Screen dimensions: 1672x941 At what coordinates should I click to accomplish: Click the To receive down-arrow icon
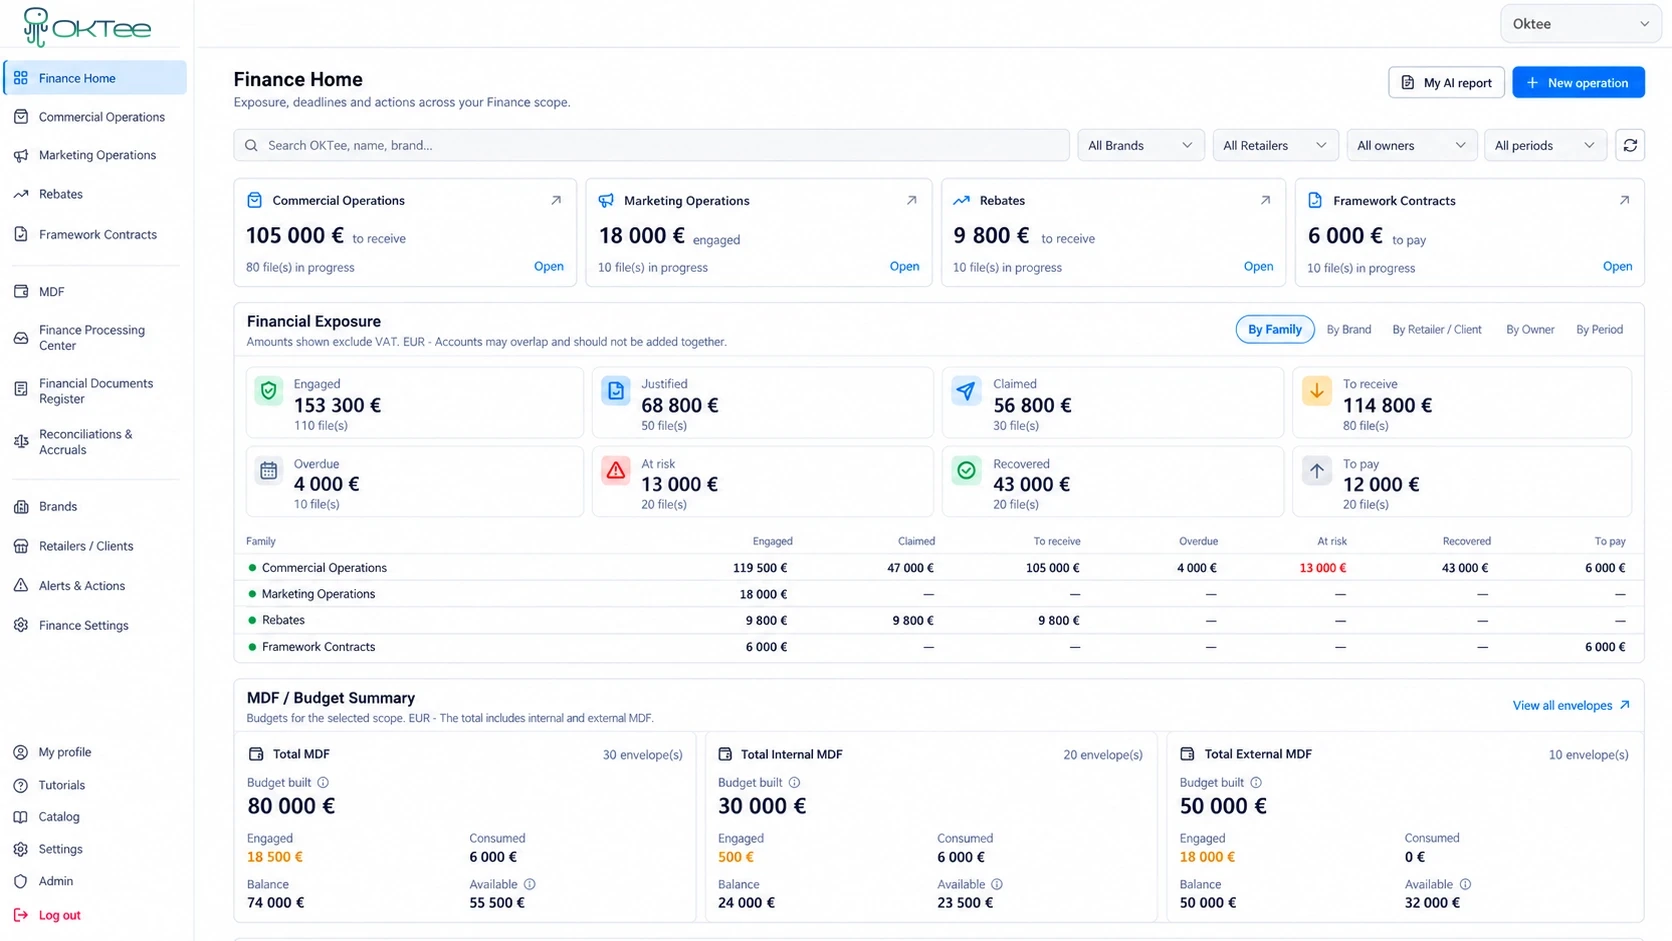coord(1316,391)
